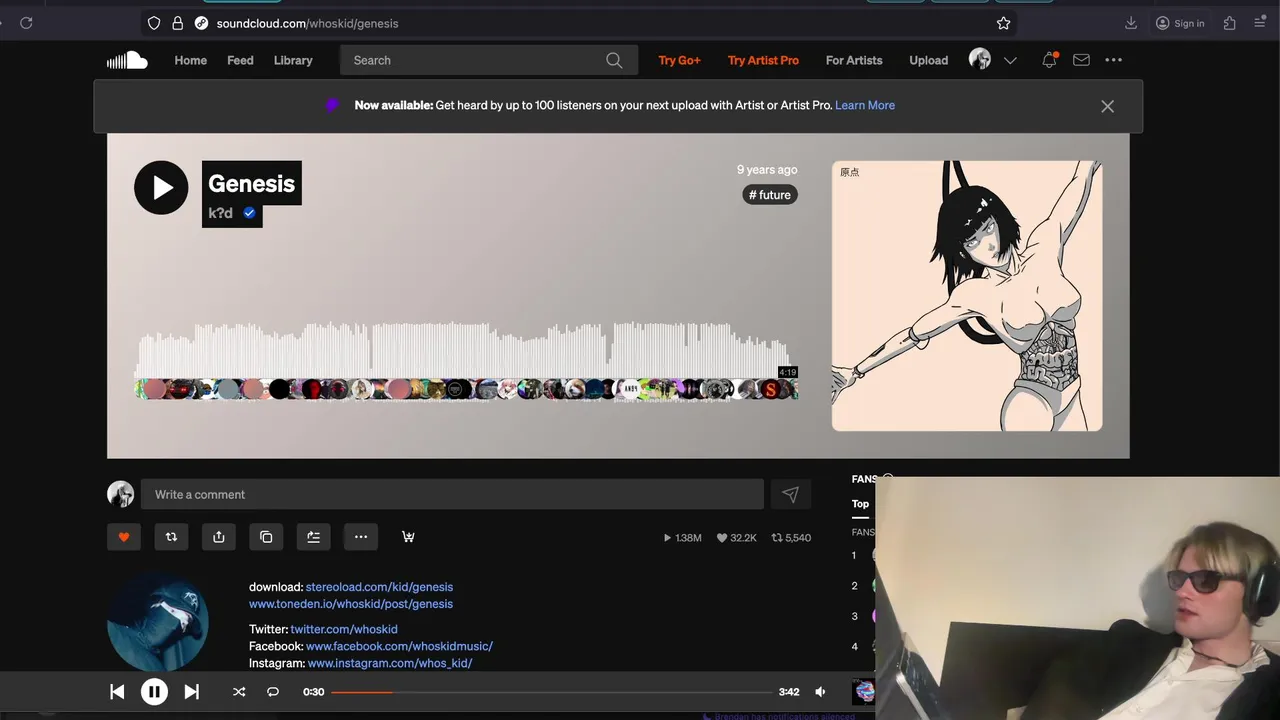Bookmark this page with the star
This screenshot has width=1280, height=720.
(1003, 23)
